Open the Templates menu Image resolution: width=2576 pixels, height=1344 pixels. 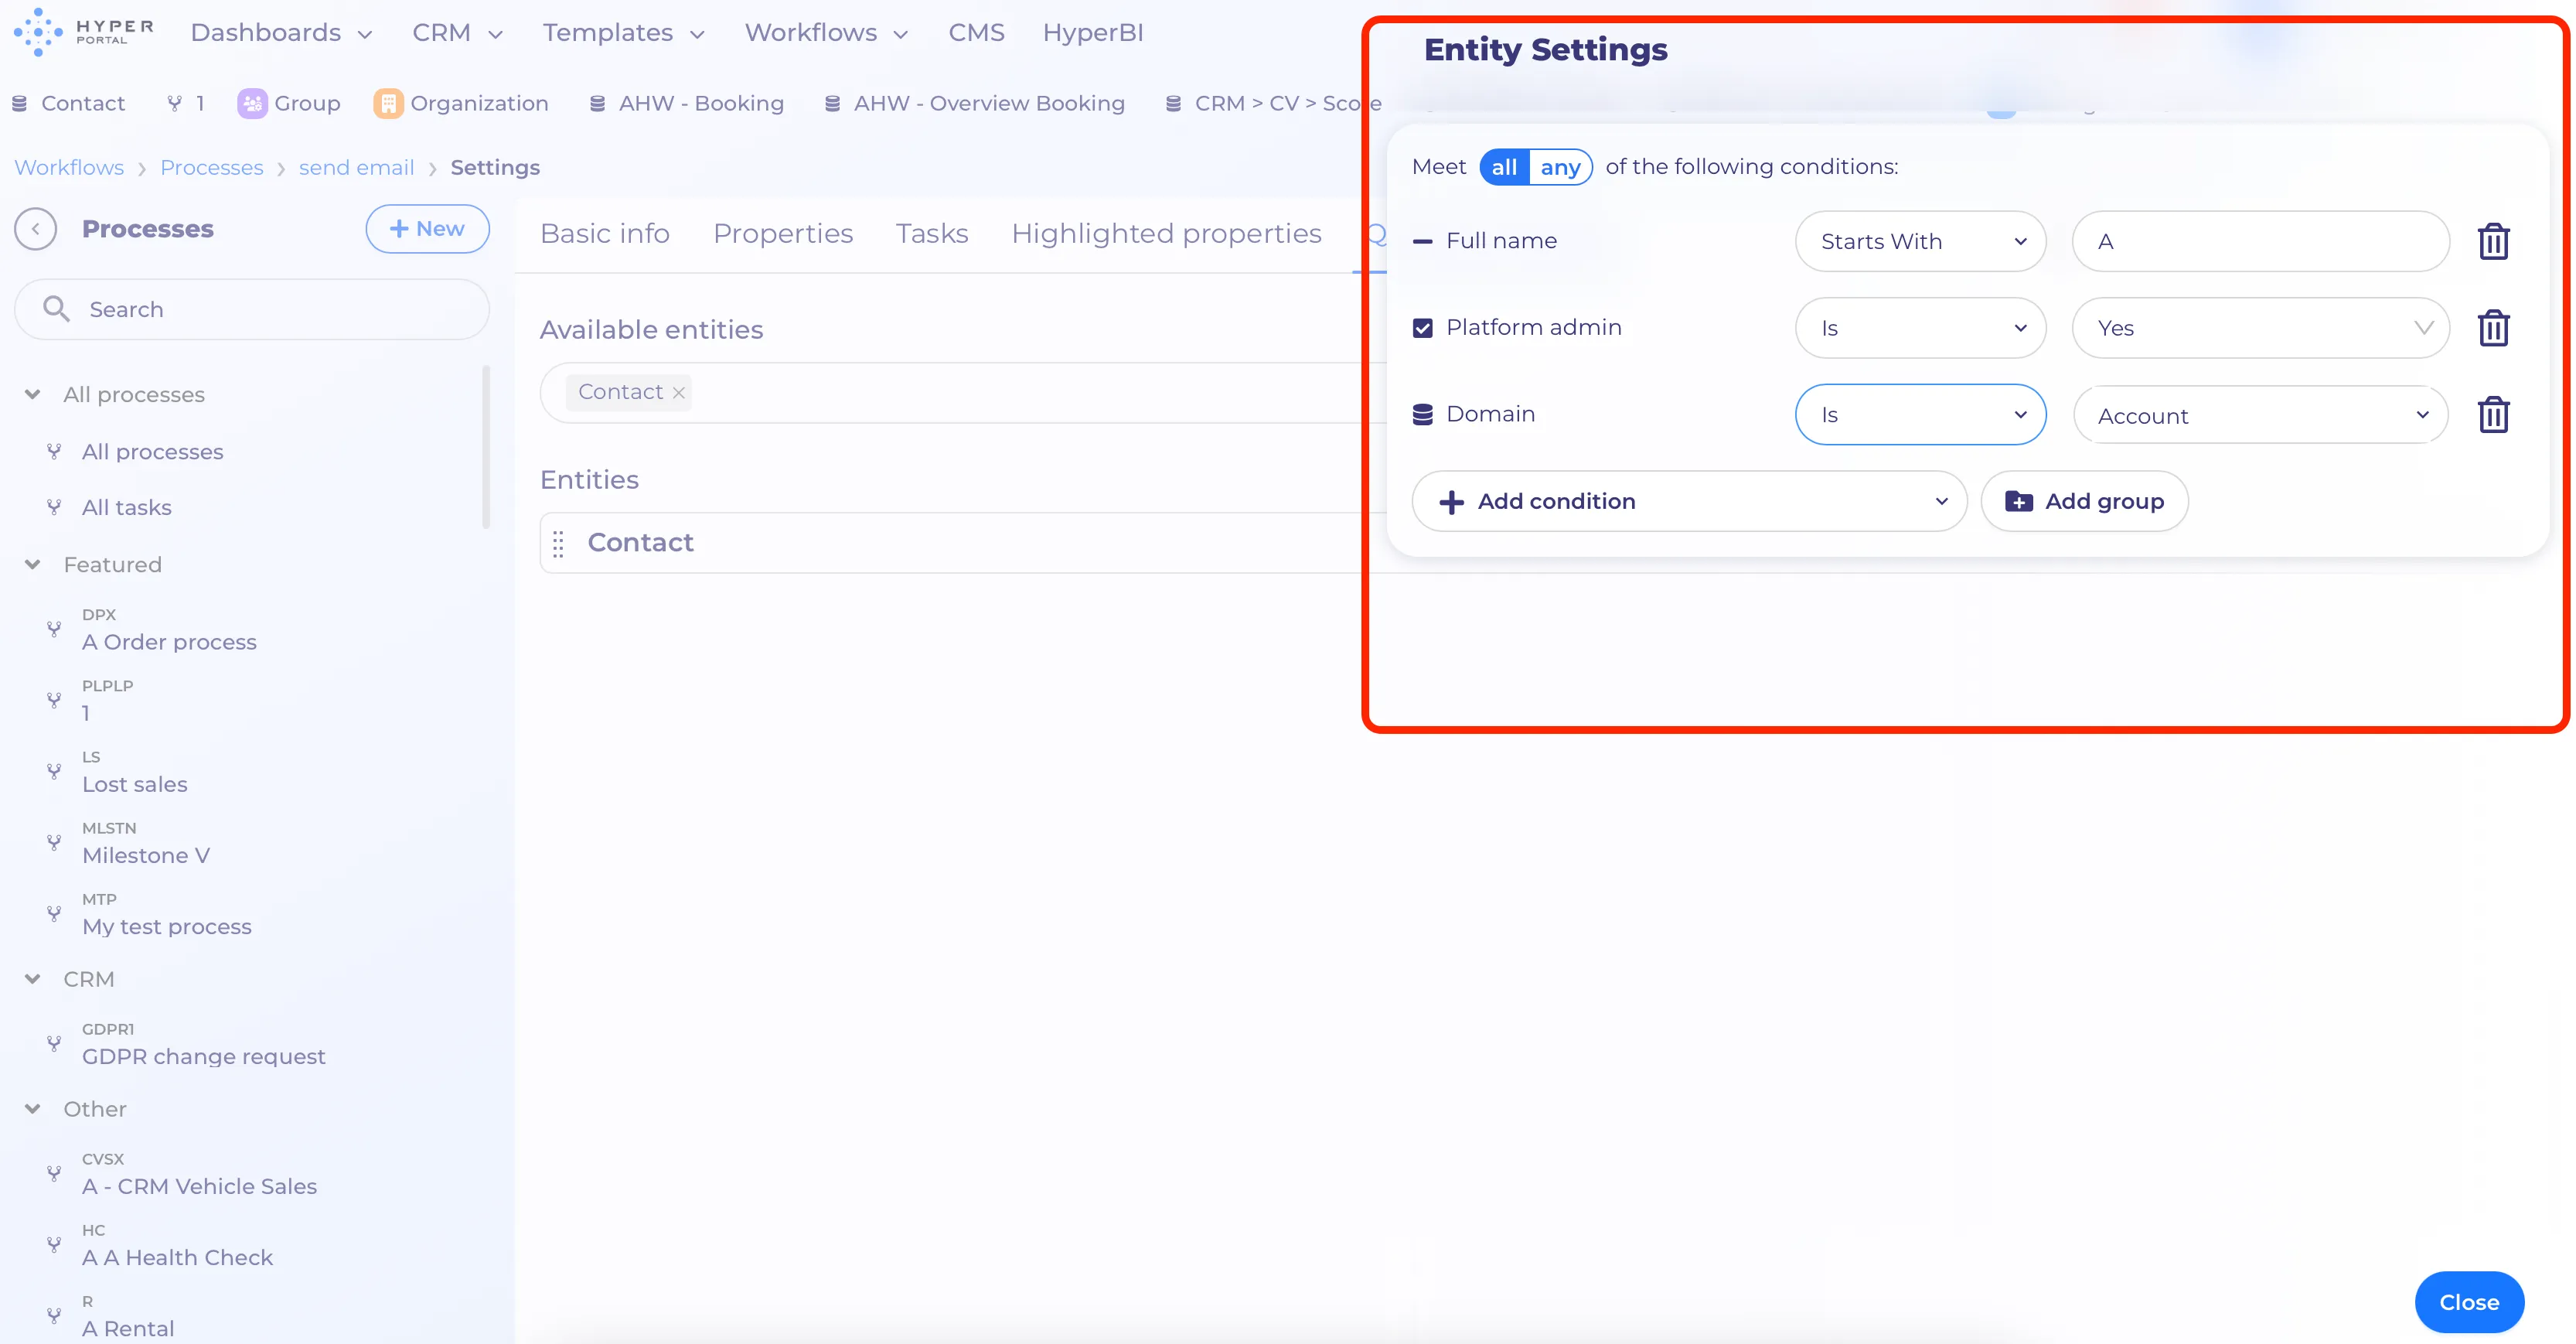click(623, 32)
